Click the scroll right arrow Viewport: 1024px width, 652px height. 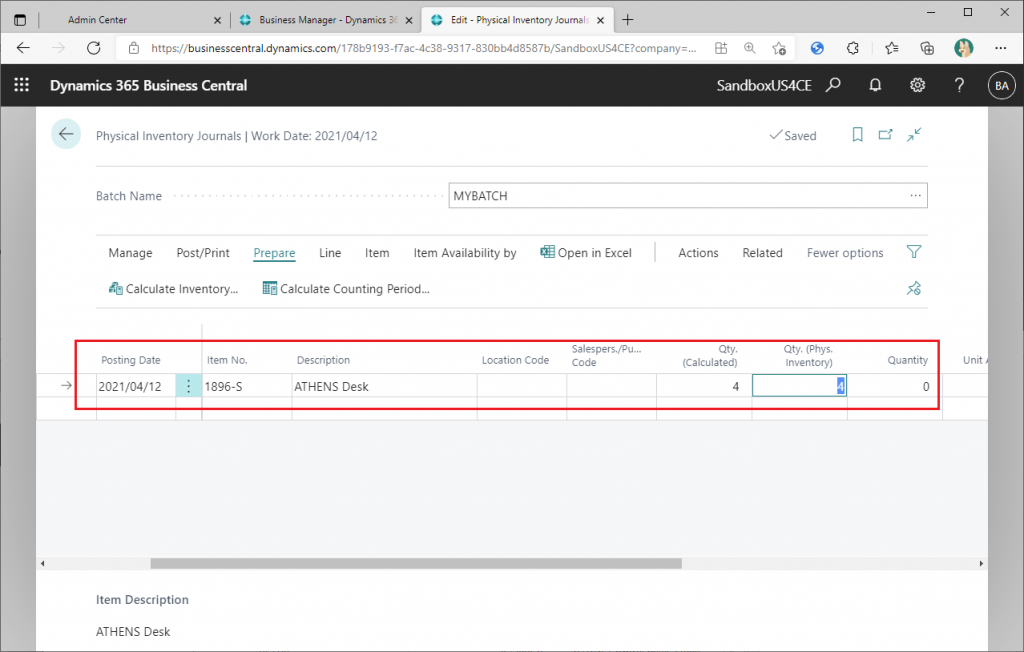click(981, 563)
